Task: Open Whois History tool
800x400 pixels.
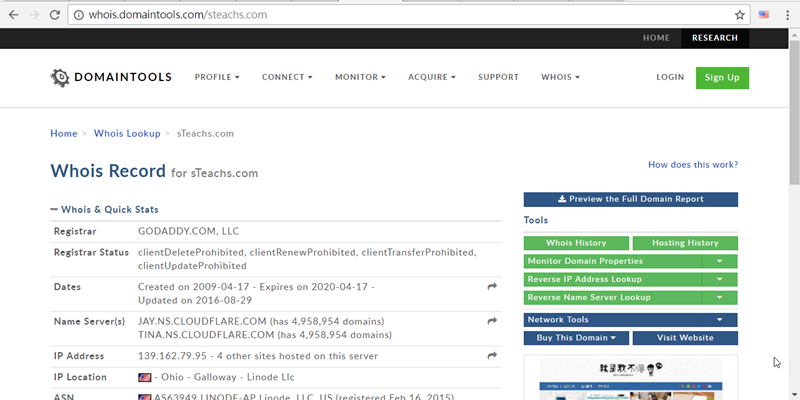Action: pos(576,243)
